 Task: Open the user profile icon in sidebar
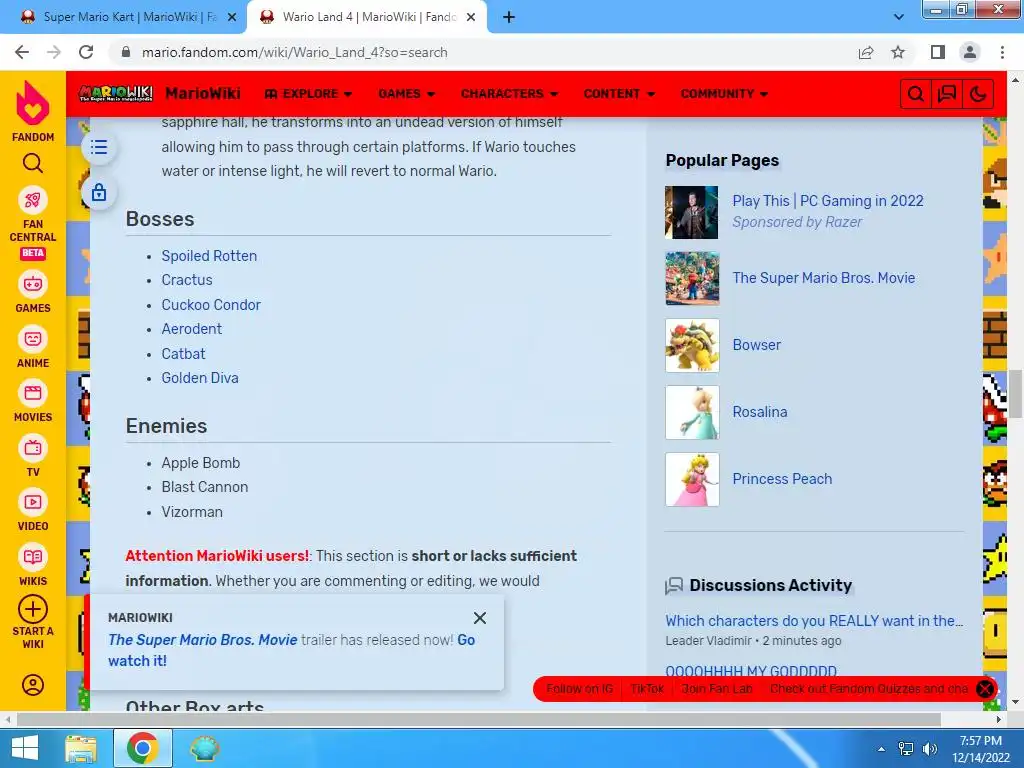pyautogui.click(x=33, y=685)
